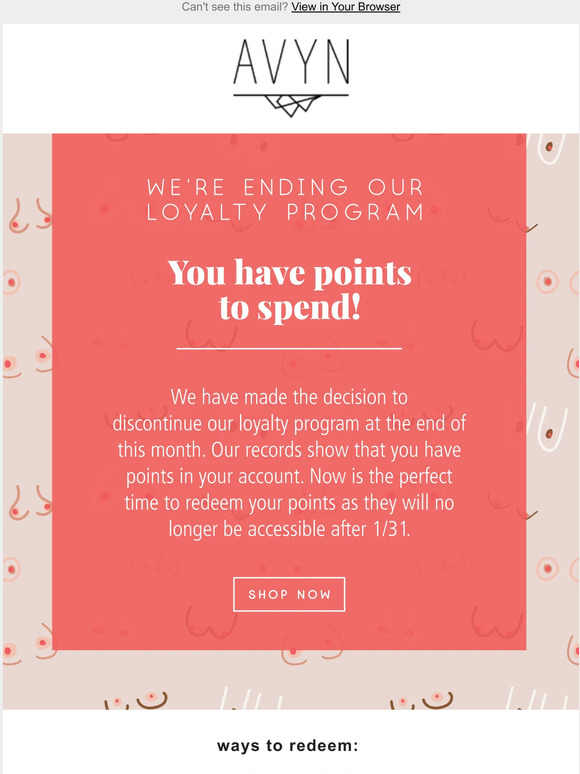Click the letter "N" in AVYN logo
580x774 pixels.
[339, 62]
